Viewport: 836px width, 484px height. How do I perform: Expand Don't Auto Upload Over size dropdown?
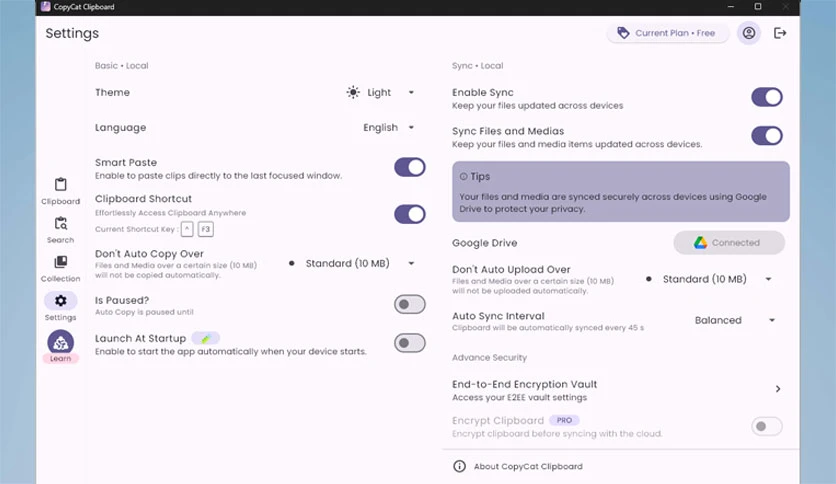pos(709,279)
